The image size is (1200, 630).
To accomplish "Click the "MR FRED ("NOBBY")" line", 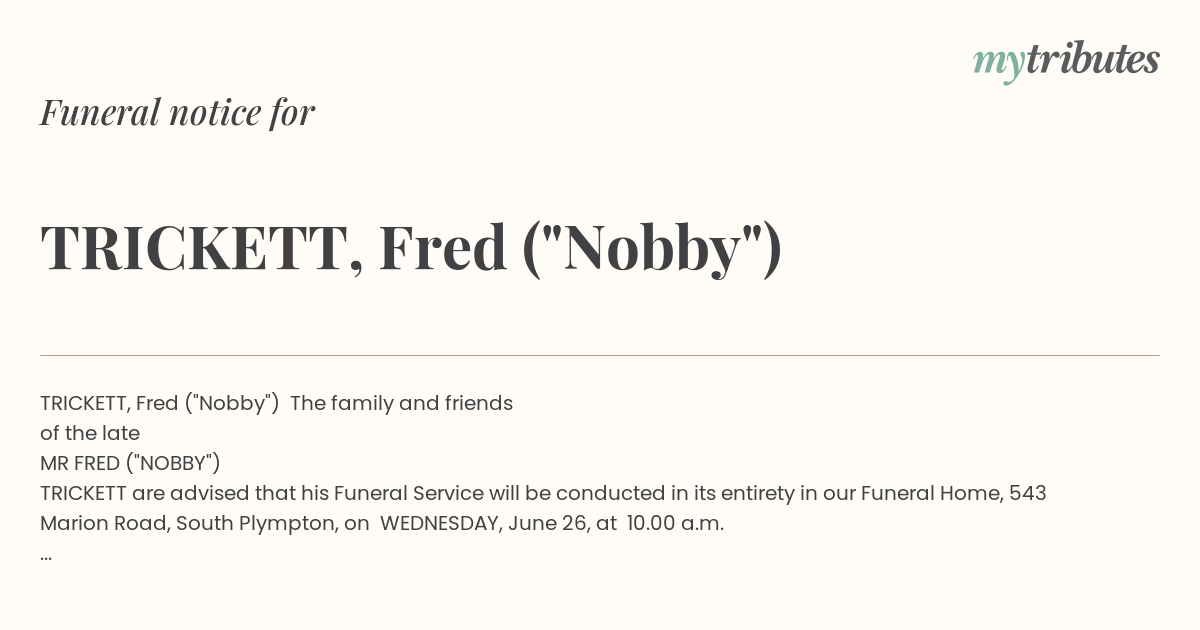I will (x=130, y=463).
